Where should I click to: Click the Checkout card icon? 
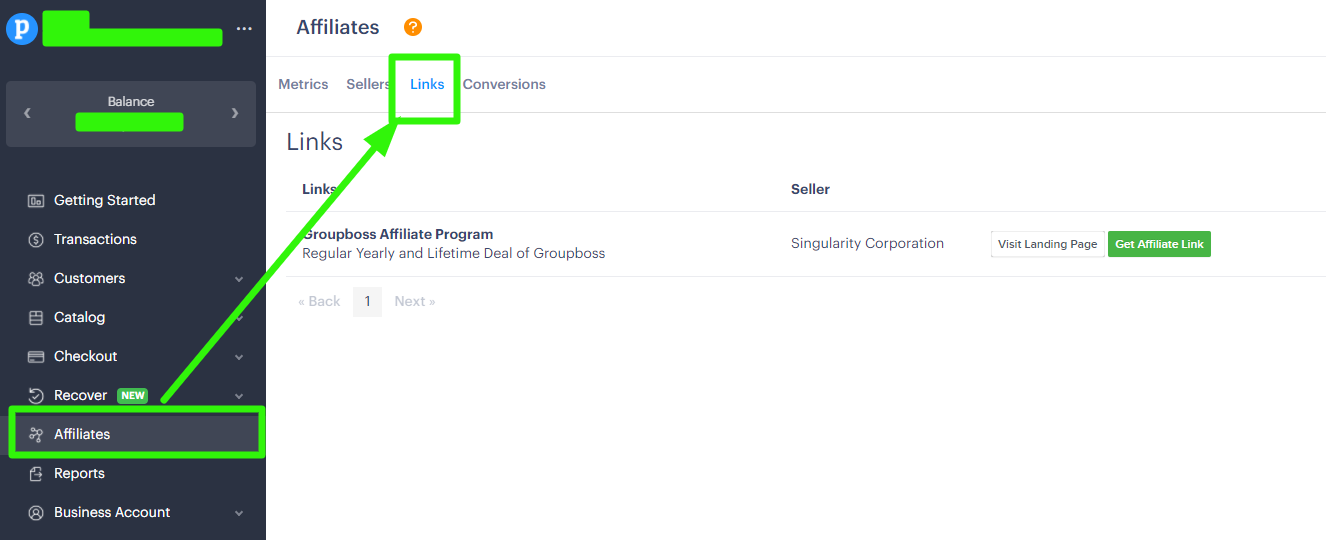coord(36,356)
